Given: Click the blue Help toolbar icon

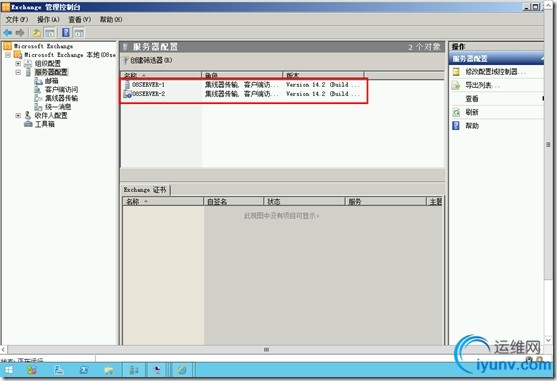Looking at the screenshot, I should (66, 33).
